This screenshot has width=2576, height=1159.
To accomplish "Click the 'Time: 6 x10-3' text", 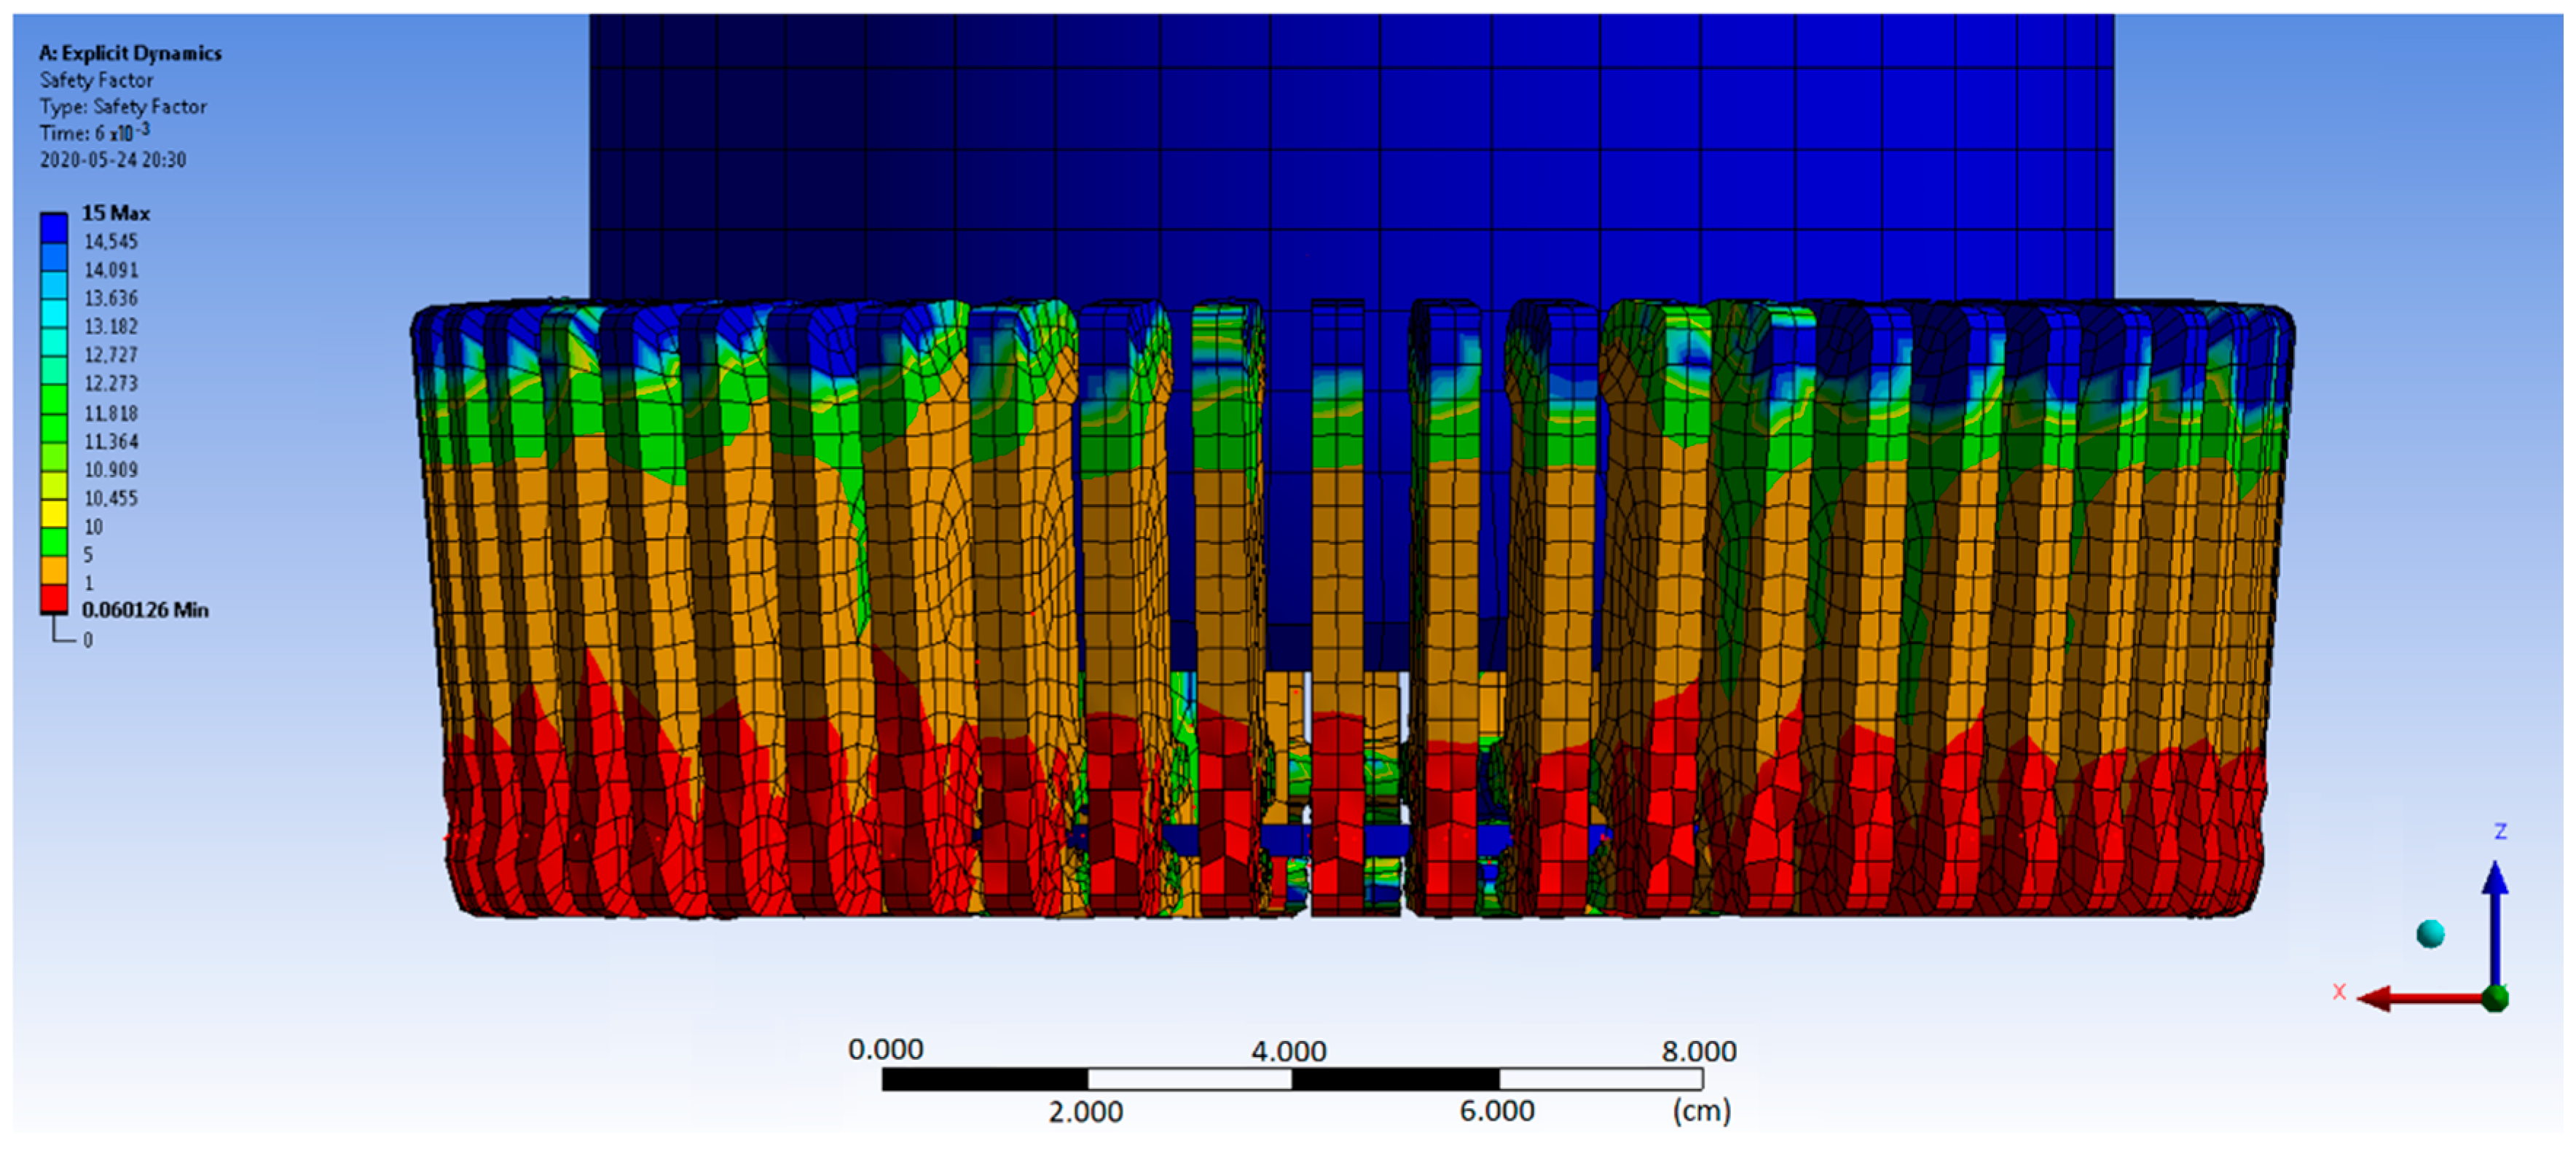I will 95,132.
